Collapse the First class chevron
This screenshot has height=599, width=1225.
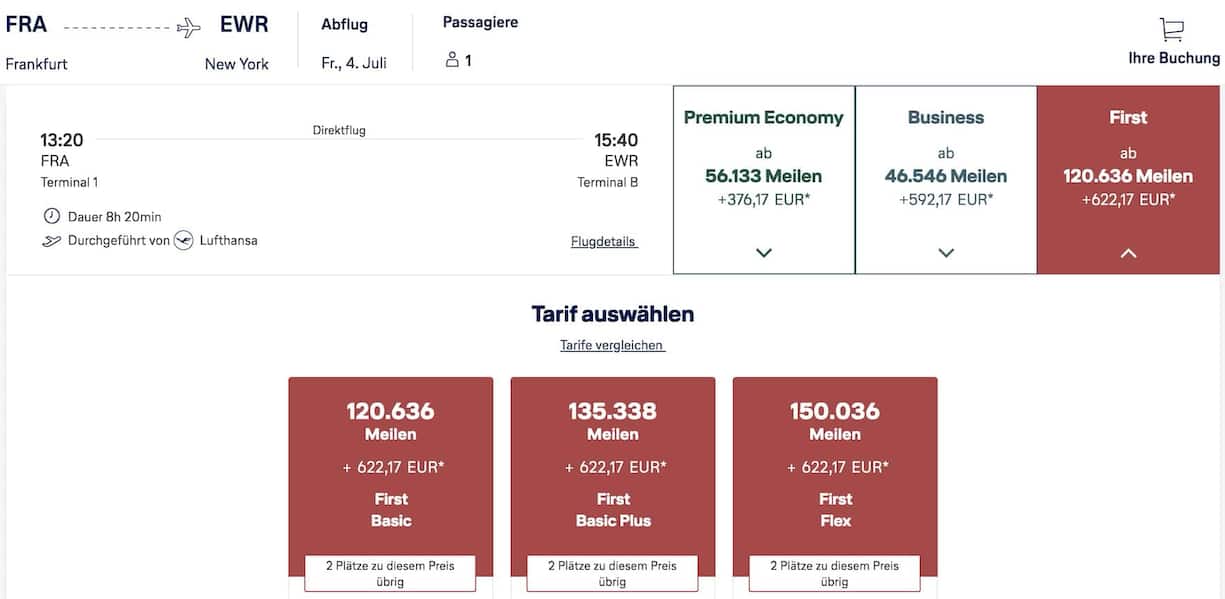[1128, 253]
